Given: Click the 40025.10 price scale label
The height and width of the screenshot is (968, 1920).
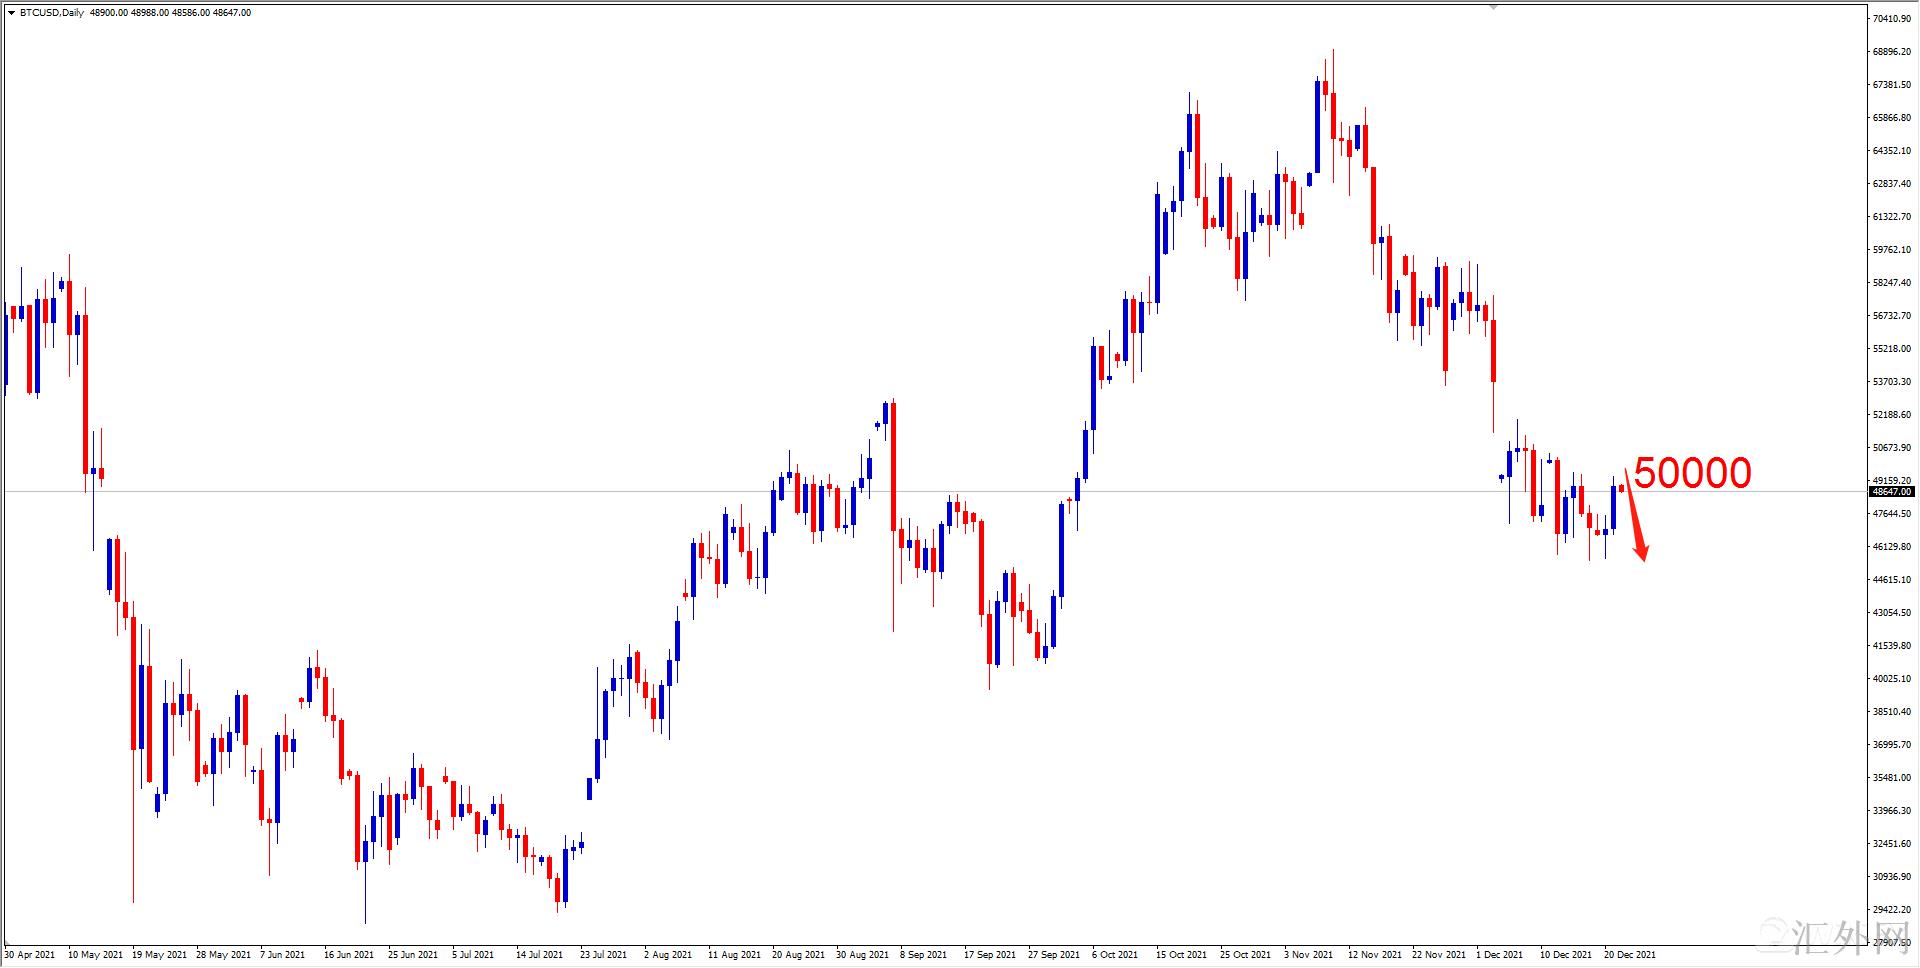Looking at the screenshot, I should (1891, 679).
